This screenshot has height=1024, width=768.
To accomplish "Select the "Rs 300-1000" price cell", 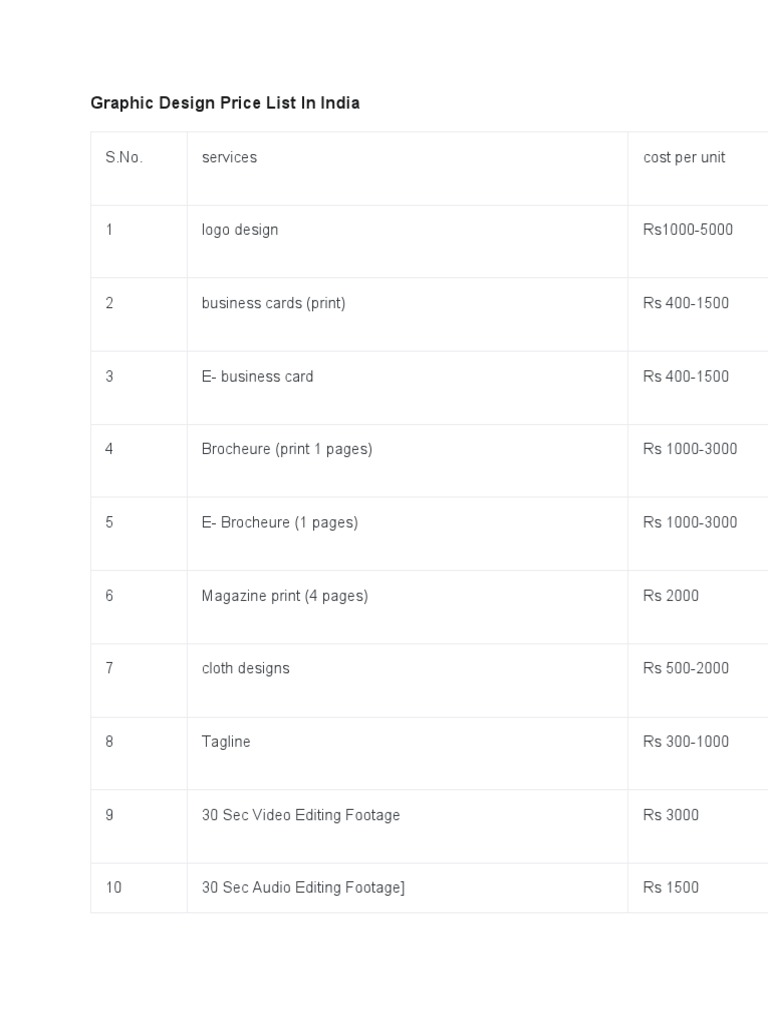I will point(686,742).
